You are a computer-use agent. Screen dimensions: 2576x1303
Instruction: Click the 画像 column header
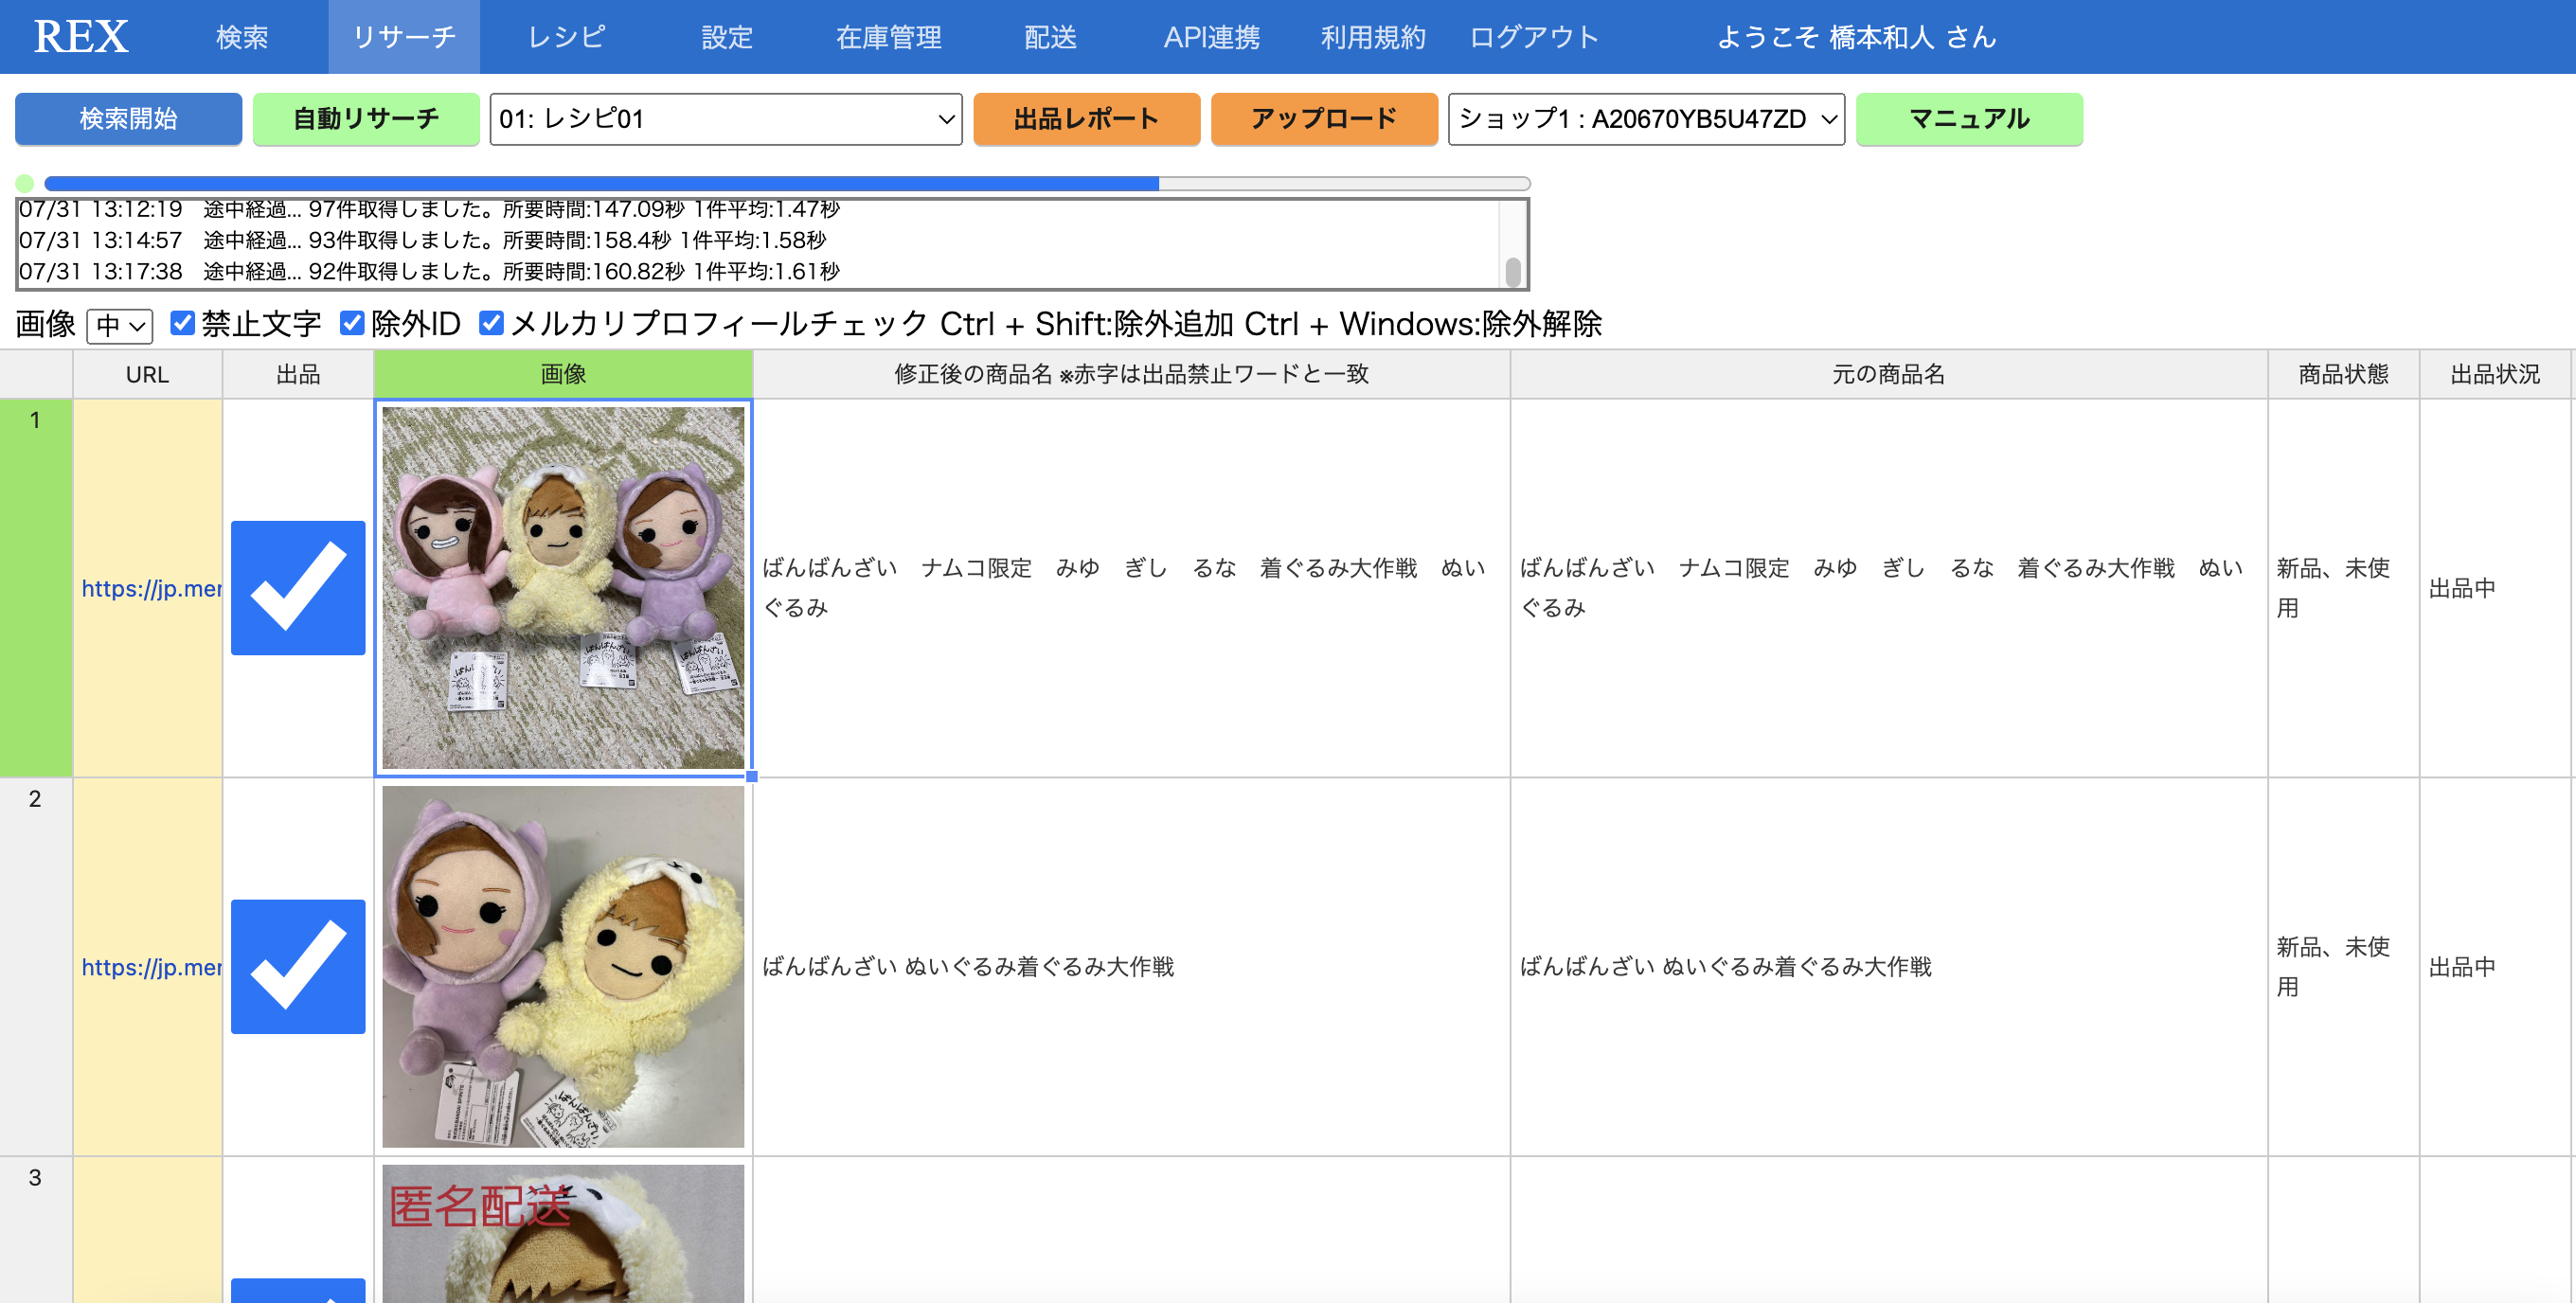563,374
